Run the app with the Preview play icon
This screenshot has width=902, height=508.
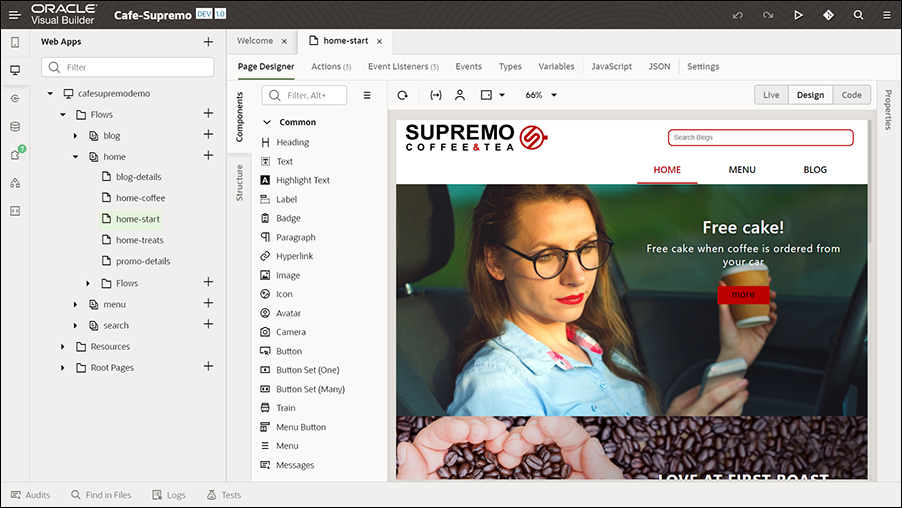(x=798, y=15)
